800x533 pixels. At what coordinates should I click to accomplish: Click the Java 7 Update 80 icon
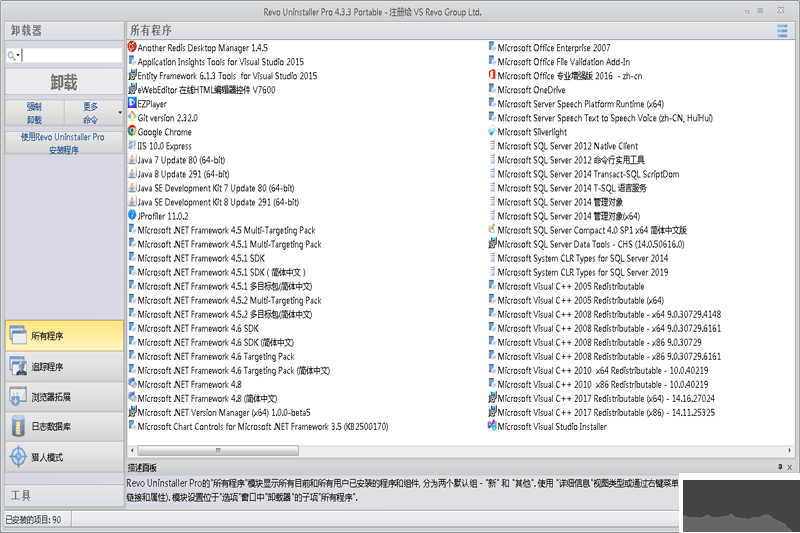coord(132,159)
